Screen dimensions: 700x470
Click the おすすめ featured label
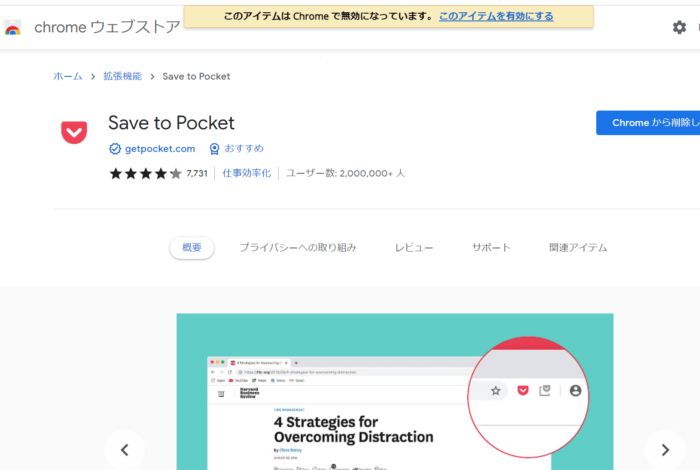pyautogui.click(x=244, y=148)
